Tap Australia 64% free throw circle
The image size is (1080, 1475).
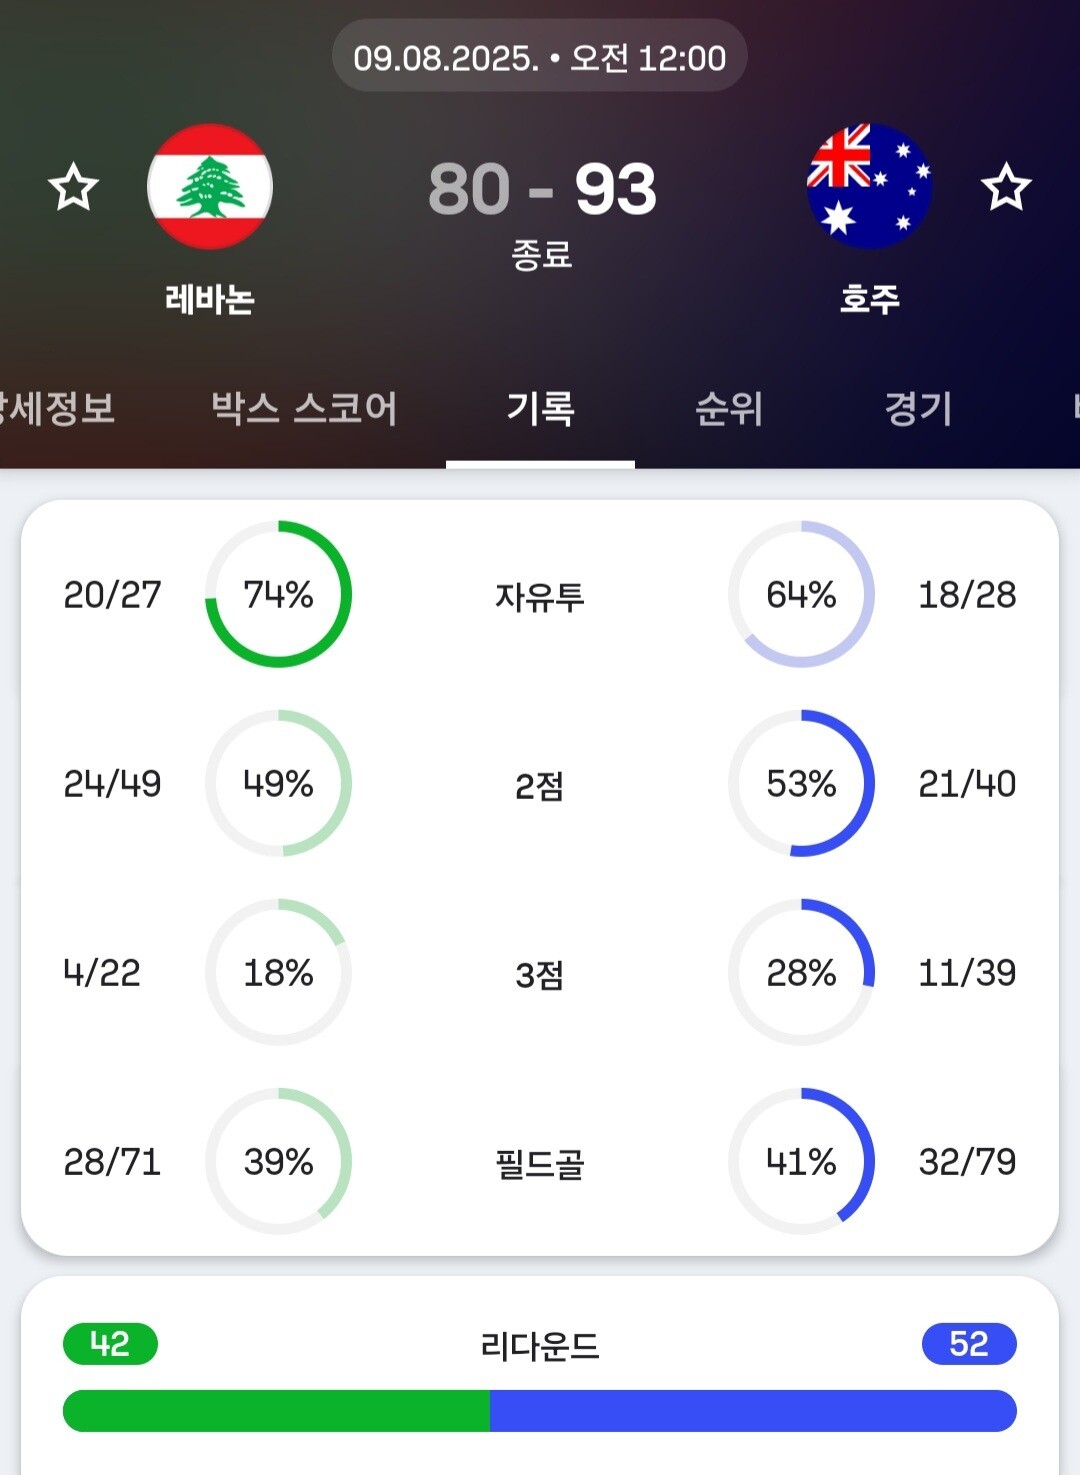pos(801,594)
